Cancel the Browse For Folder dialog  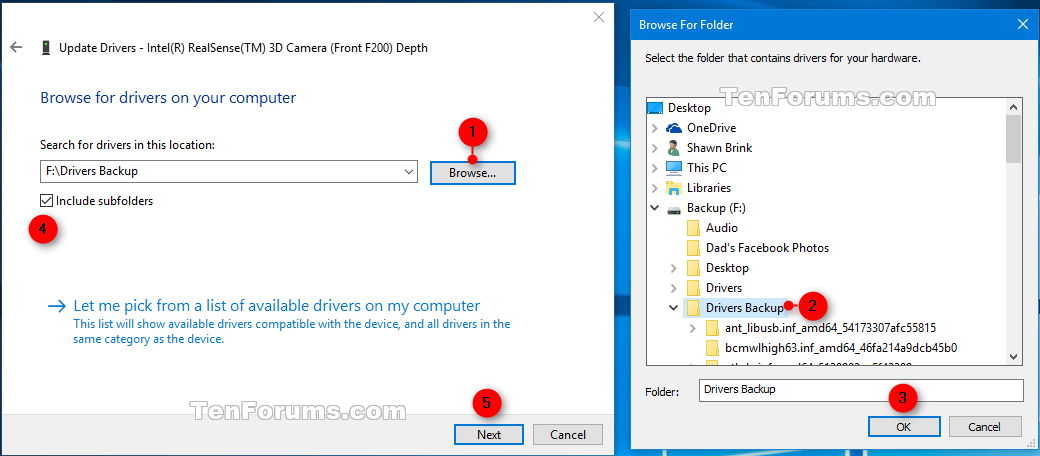984,427
